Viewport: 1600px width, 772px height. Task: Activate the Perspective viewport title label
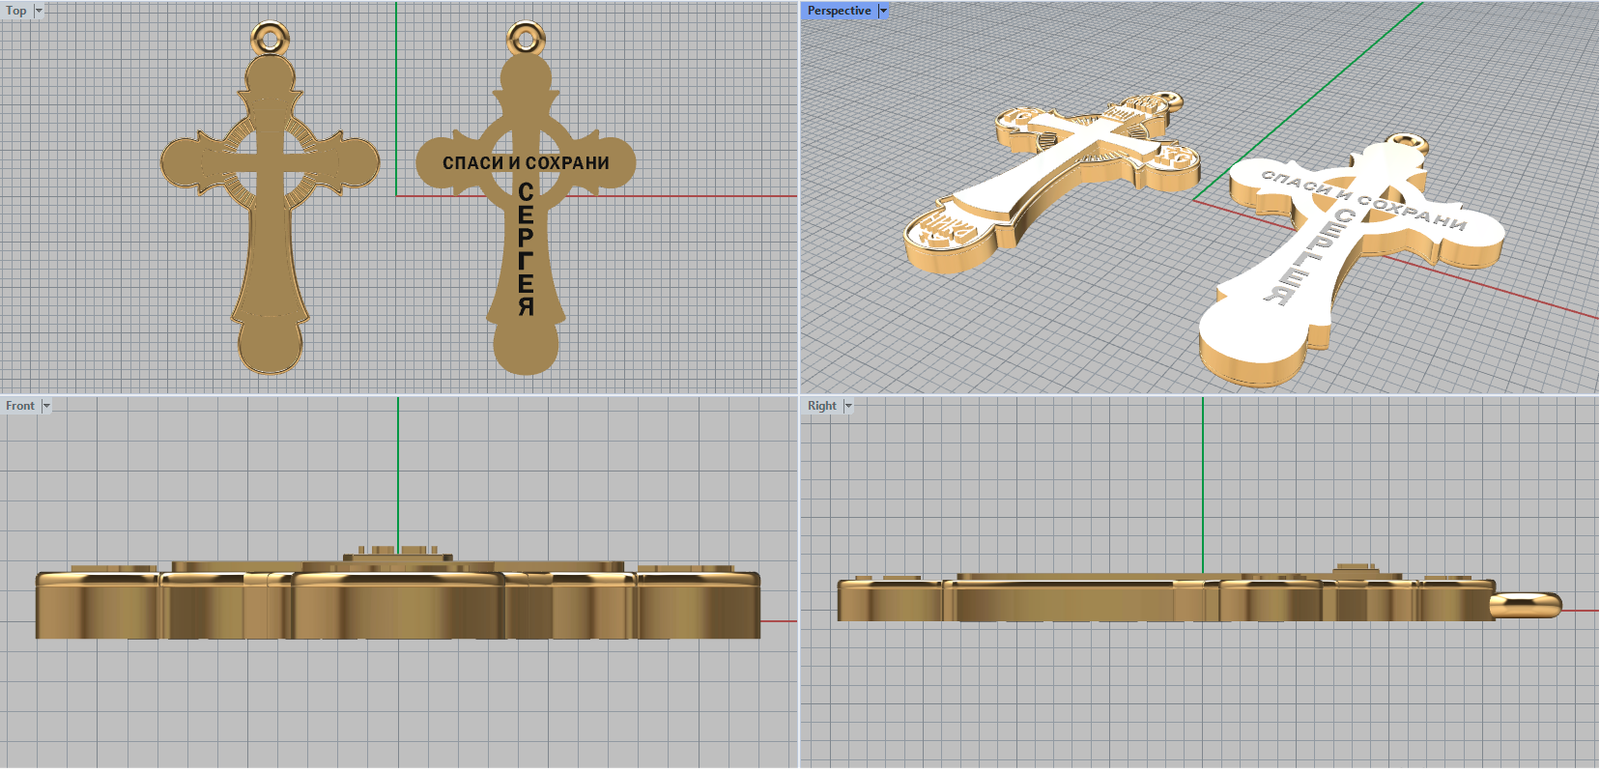pos(838,11)
